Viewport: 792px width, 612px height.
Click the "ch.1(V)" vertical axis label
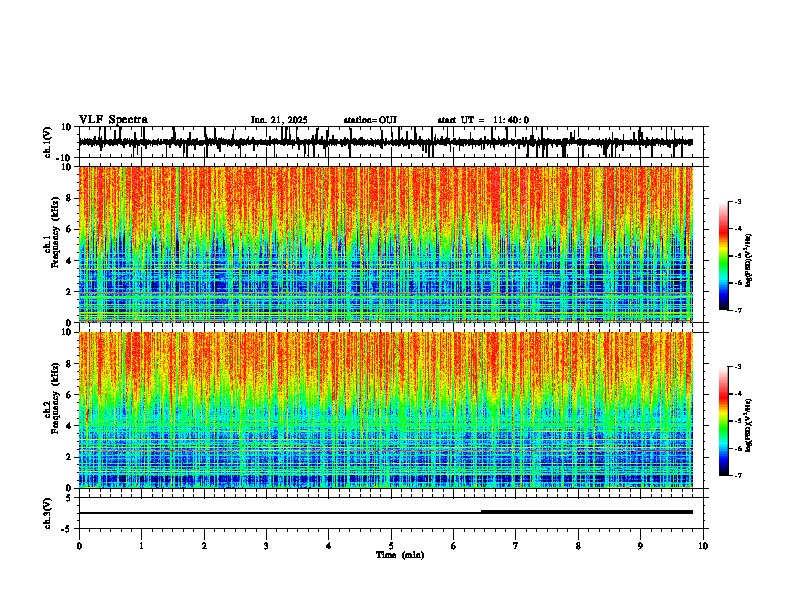[x=48, y=142]
